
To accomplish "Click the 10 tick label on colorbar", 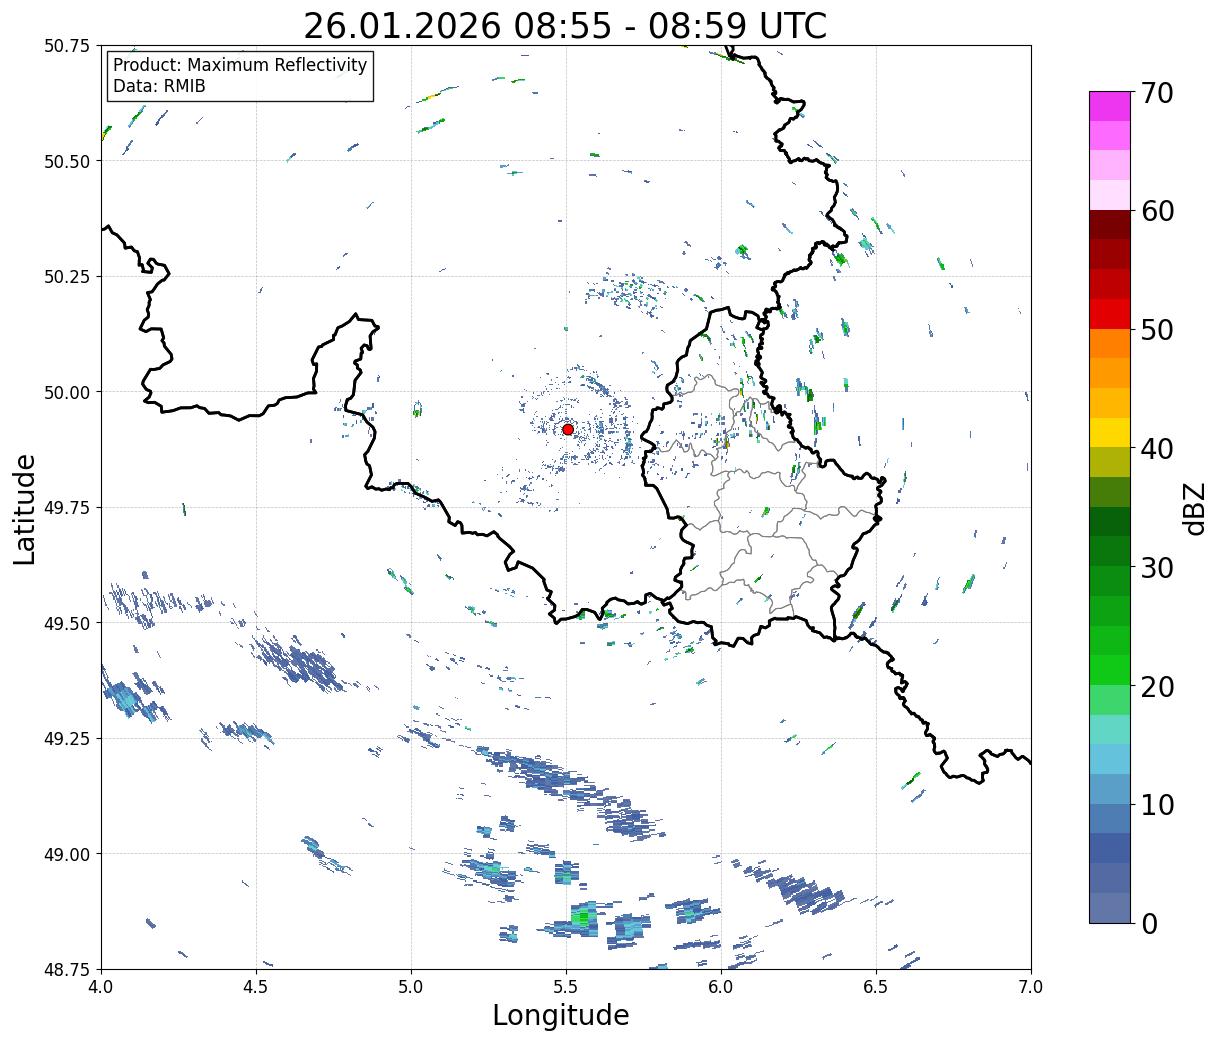I will [x=1156, y=805].
